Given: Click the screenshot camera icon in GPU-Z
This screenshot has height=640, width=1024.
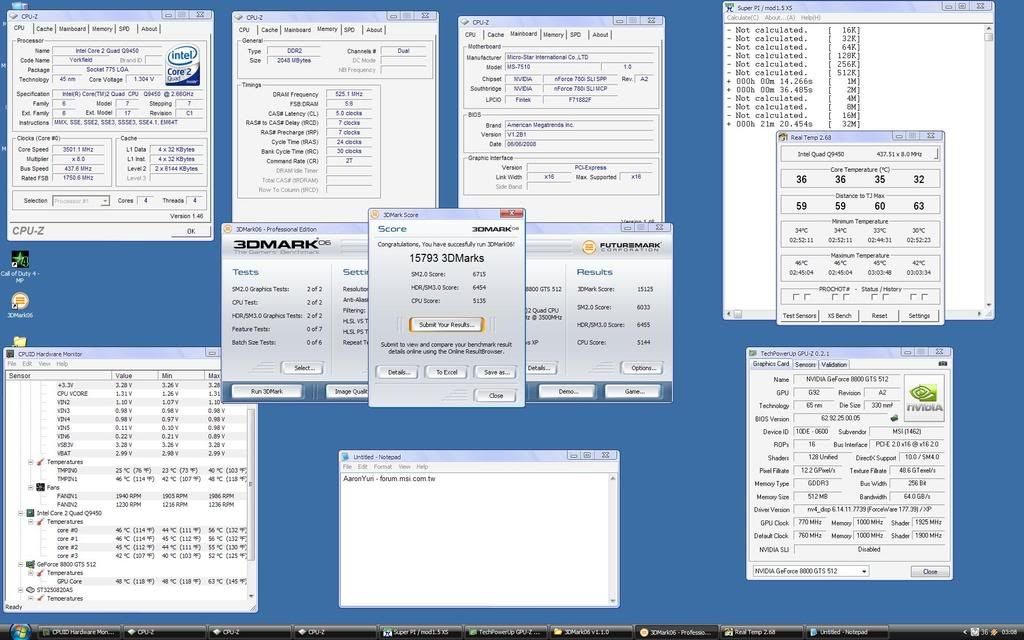Looking at the screenshot, I should coord(942,364).
